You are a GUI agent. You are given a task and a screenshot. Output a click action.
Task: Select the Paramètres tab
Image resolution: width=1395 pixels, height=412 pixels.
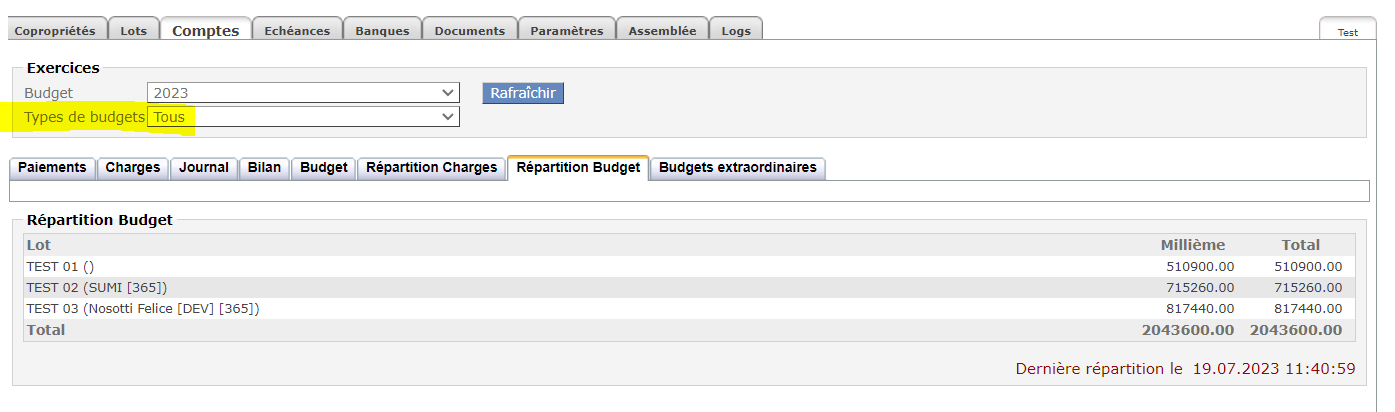click(x=567, y=30)
